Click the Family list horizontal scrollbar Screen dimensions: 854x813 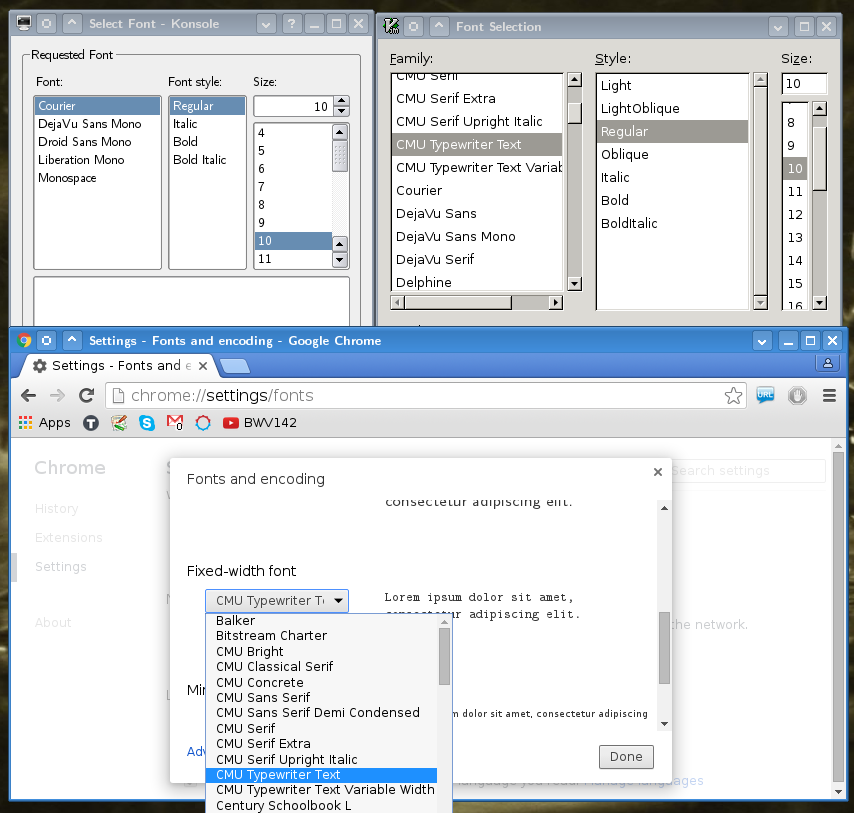(477, 302)
